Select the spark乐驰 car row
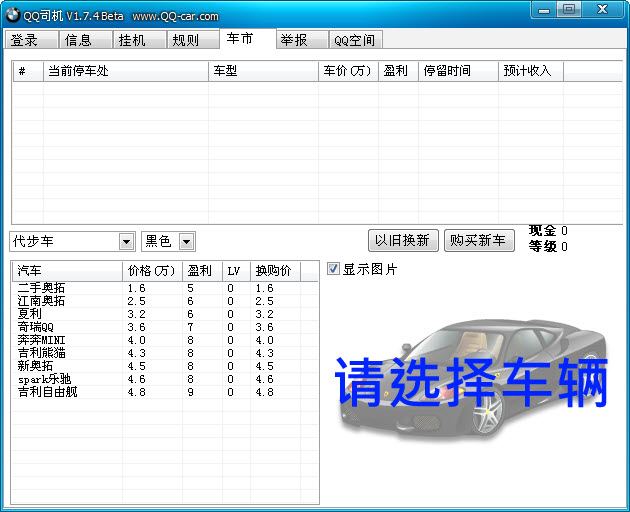 (165, 379)
